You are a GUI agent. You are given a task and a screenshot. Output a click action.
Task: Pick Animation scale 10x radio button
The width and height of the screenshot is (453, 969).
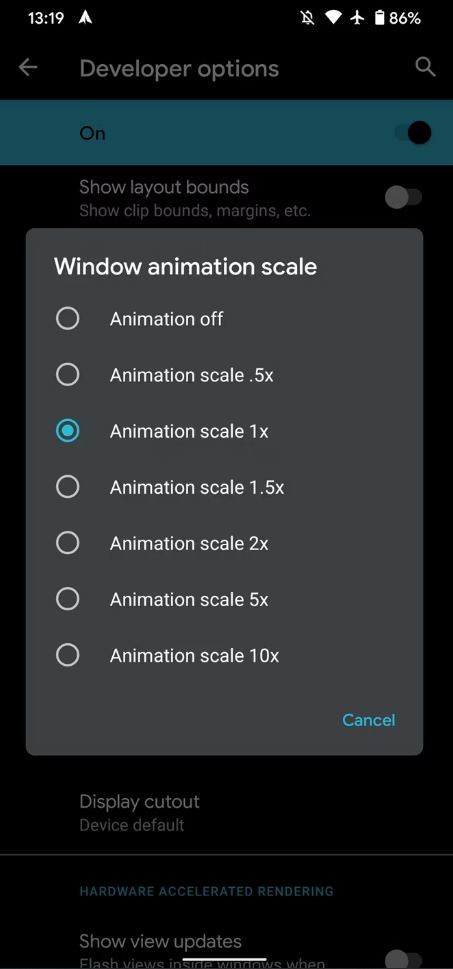[x=67, y=655]
